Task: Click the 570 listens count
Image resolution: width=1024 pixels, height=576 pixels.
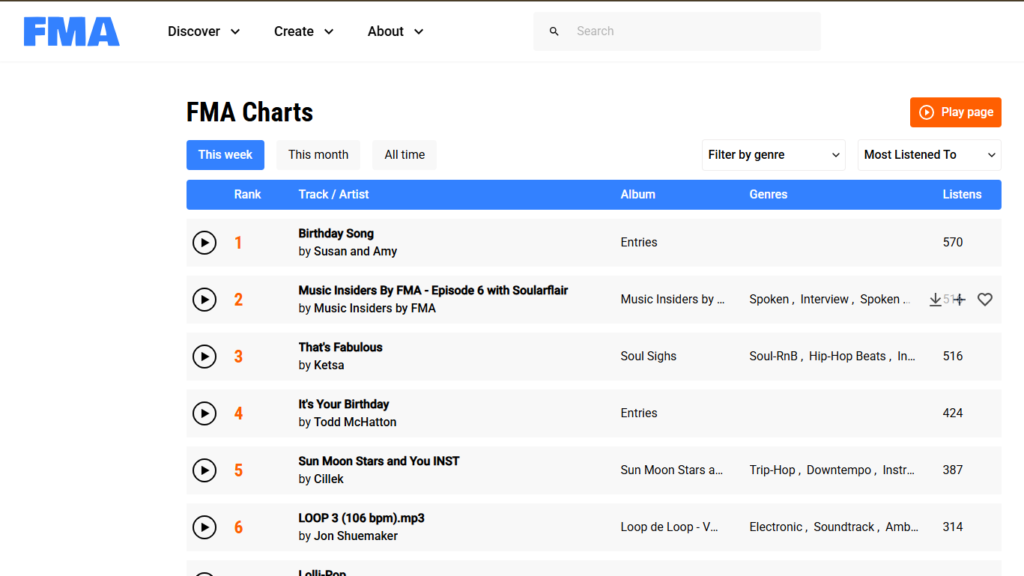Action: point(952,242)
